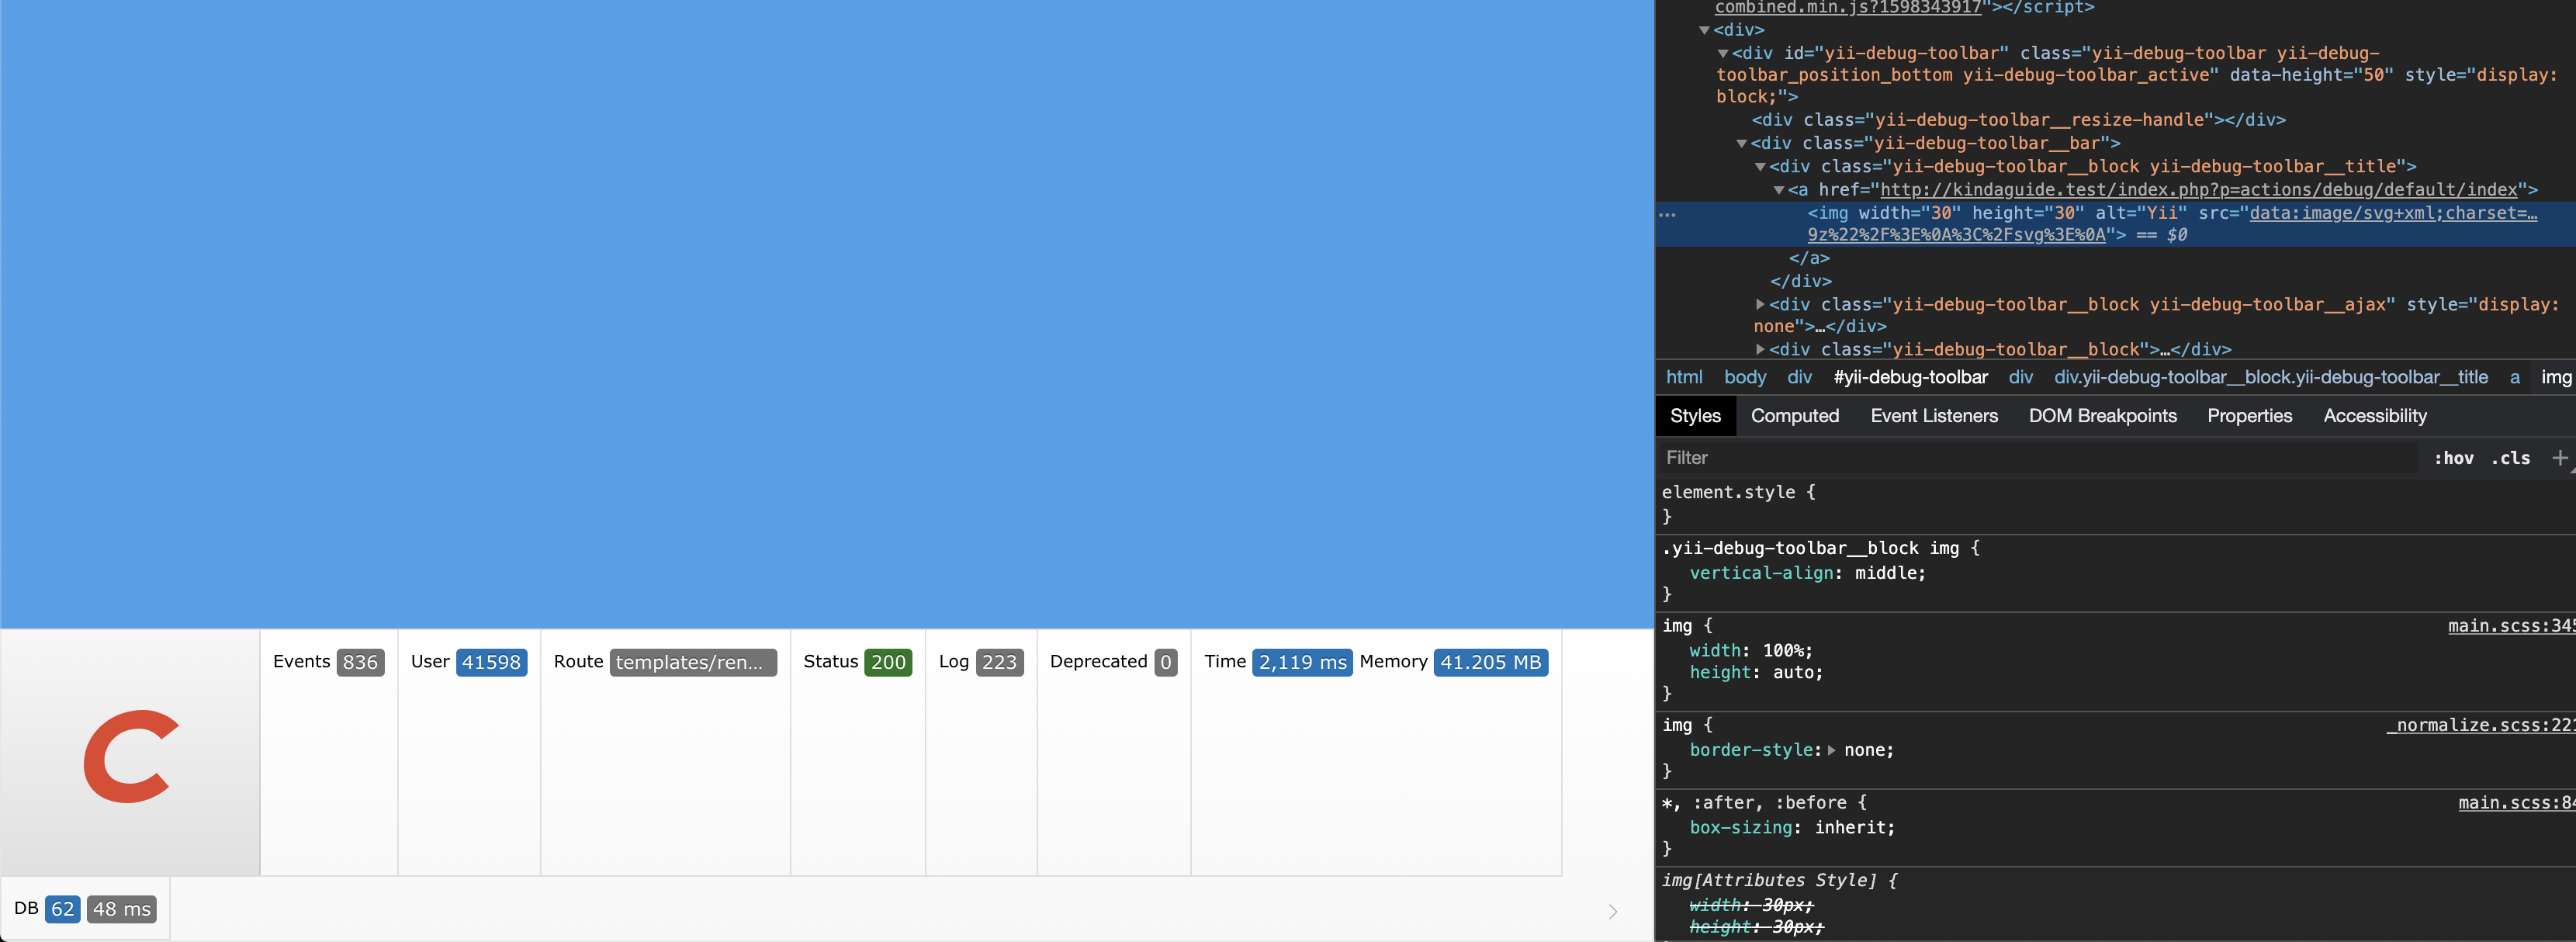This screenshot has width=2576, height=942.
Task: Open the User 41598 debug panel
Action: coord(468,662)
